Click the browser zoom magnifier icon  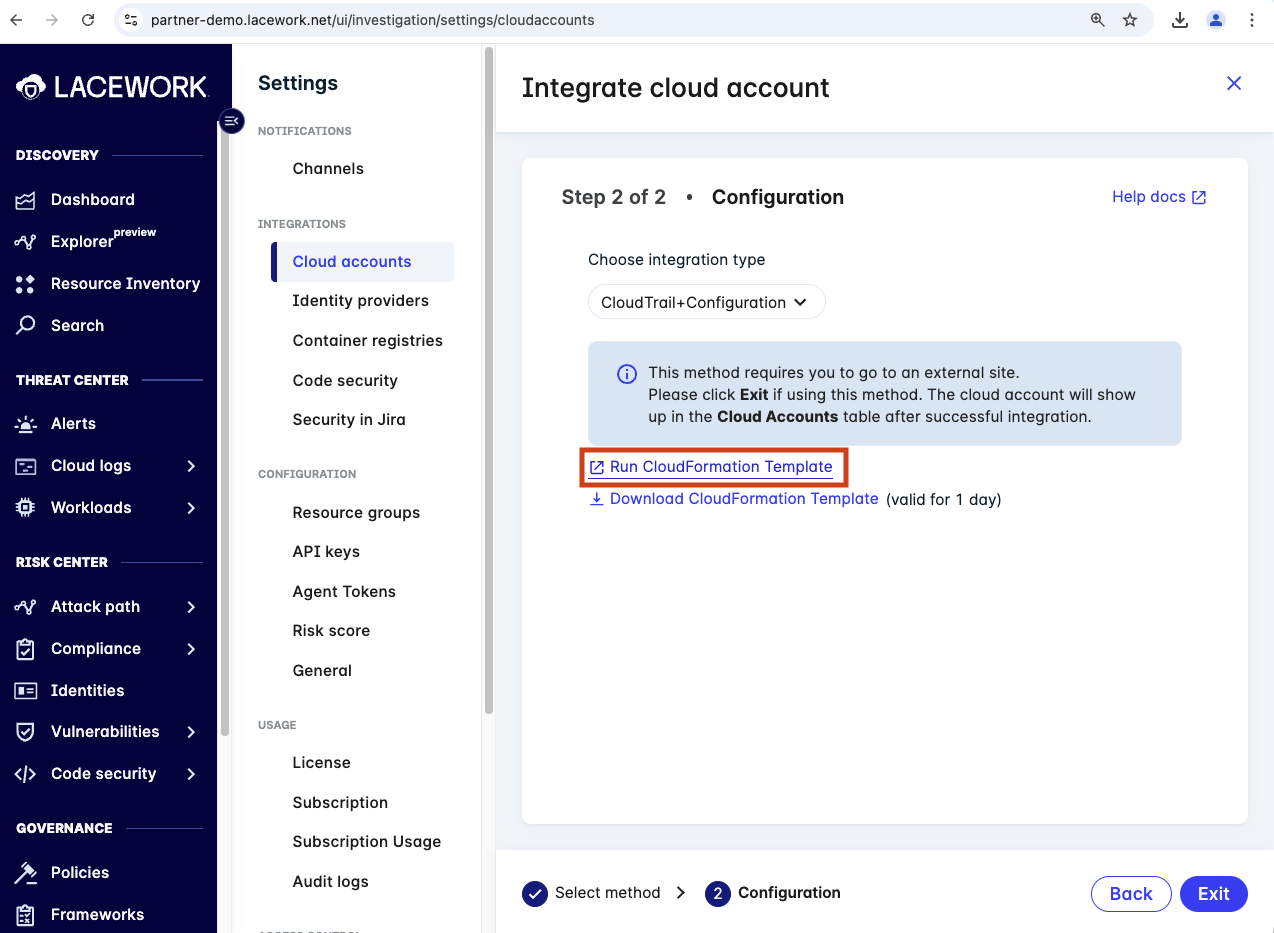pyautogui.click(x=1098, y=20)
